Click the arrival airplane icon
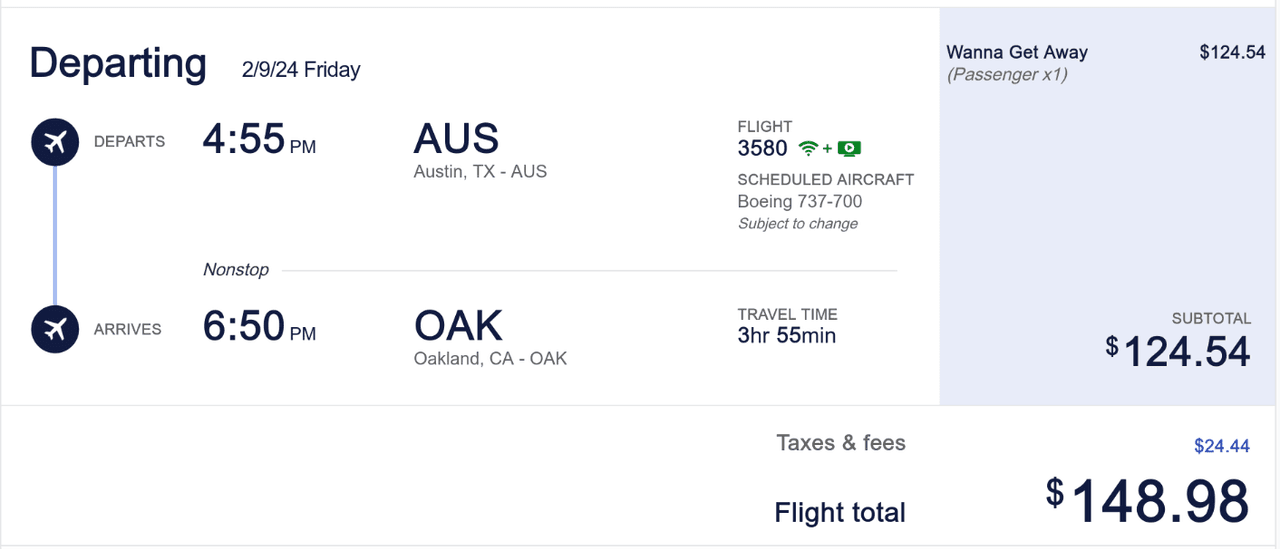Image resolution: width=1280 pixels, height=549 pixels. click(55, 329)
